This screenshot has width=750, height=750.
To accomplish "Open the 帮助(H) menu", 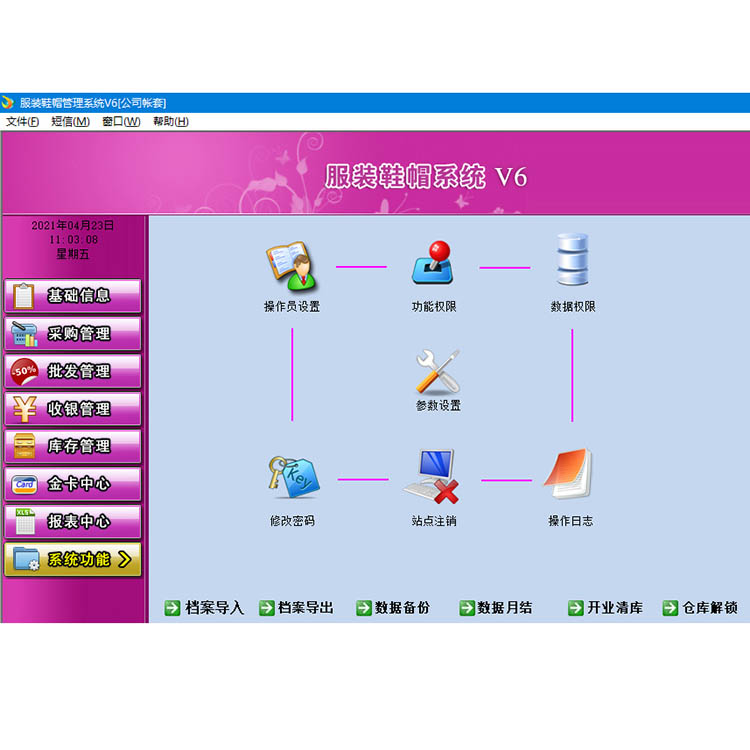I will 171,121.
